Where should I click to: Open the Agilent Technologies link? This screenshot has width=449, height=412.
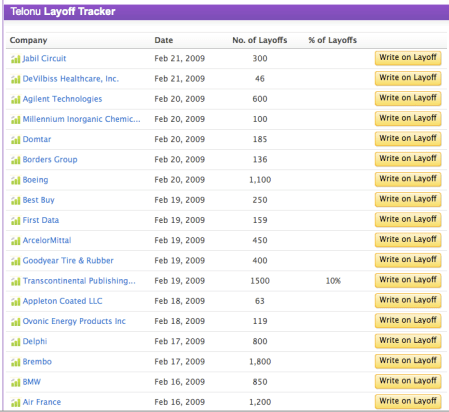pos(62,99)
